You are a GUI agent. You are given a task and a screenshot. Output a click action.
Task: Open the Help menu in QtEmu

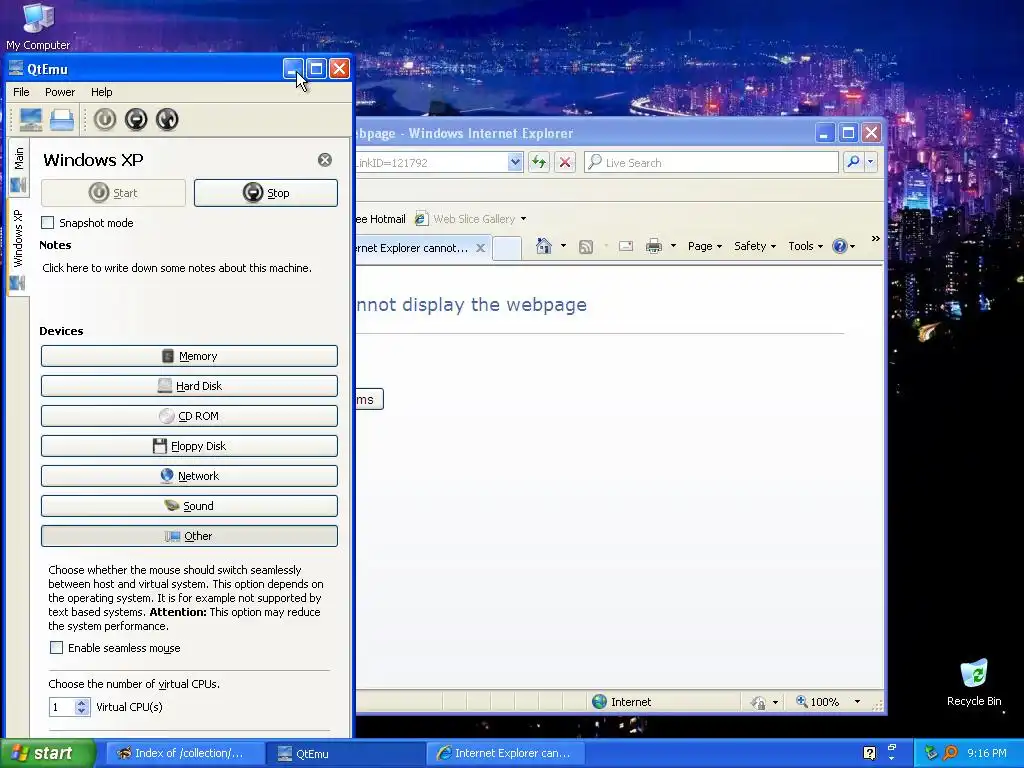click(101, 92)
